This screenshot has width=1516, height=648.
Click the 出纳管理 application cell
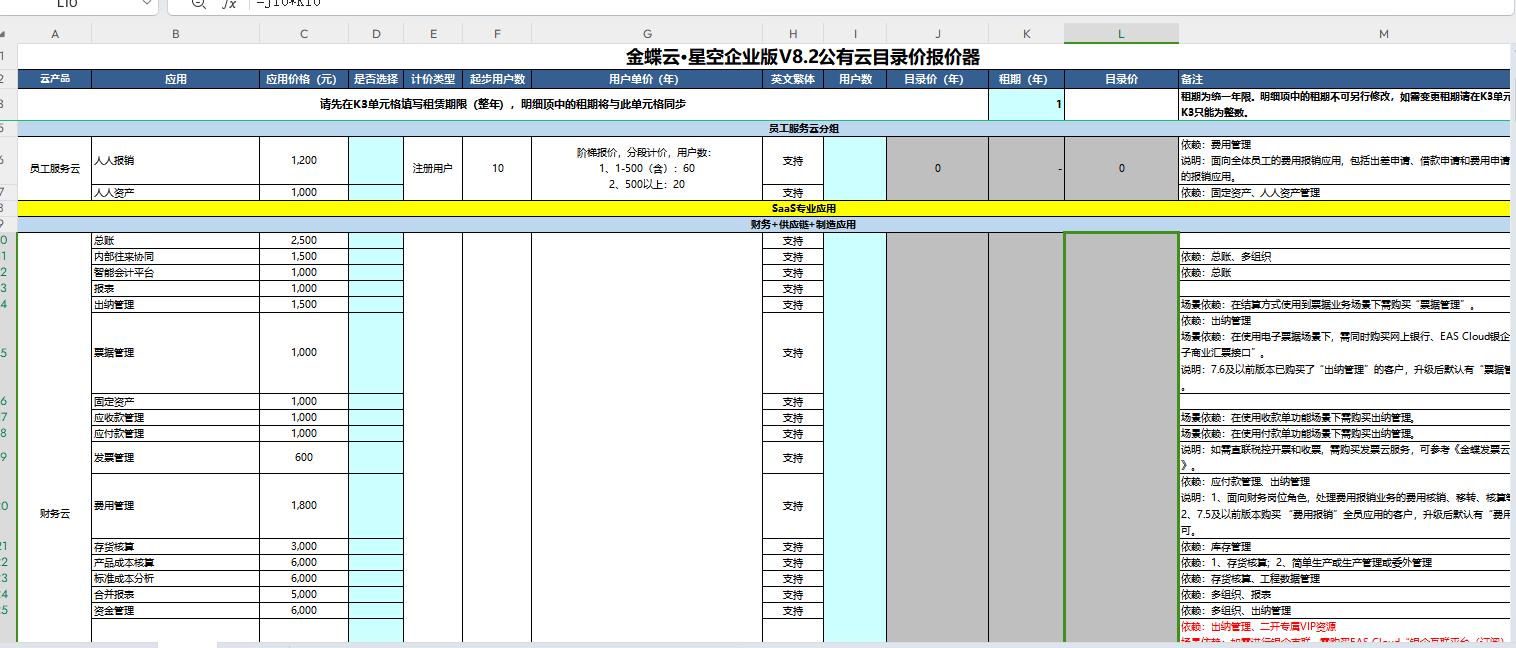[x=175, y=305]
